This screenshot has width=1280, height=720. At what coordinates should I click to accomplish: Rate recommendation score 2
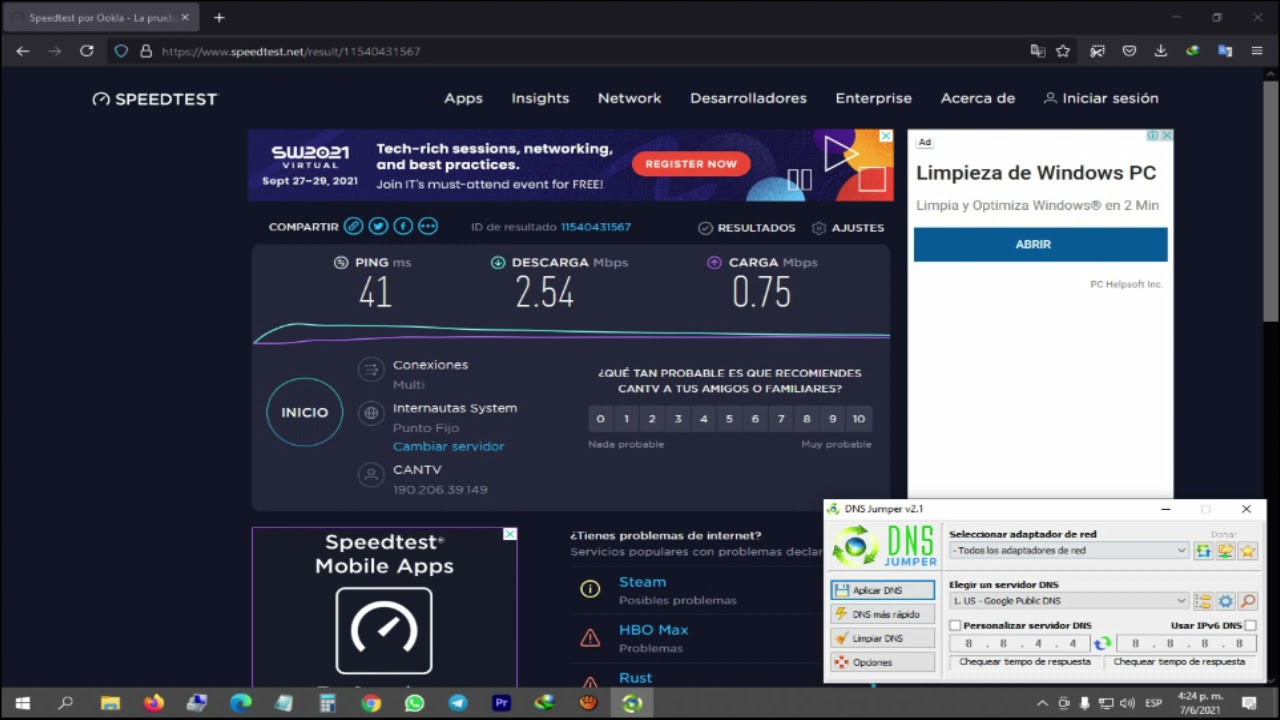click(x=652, y=419)
